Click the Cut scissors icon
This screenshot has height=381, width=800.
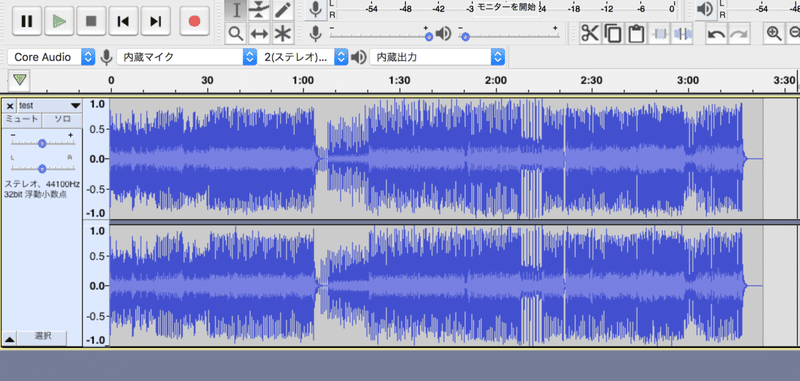590,34
